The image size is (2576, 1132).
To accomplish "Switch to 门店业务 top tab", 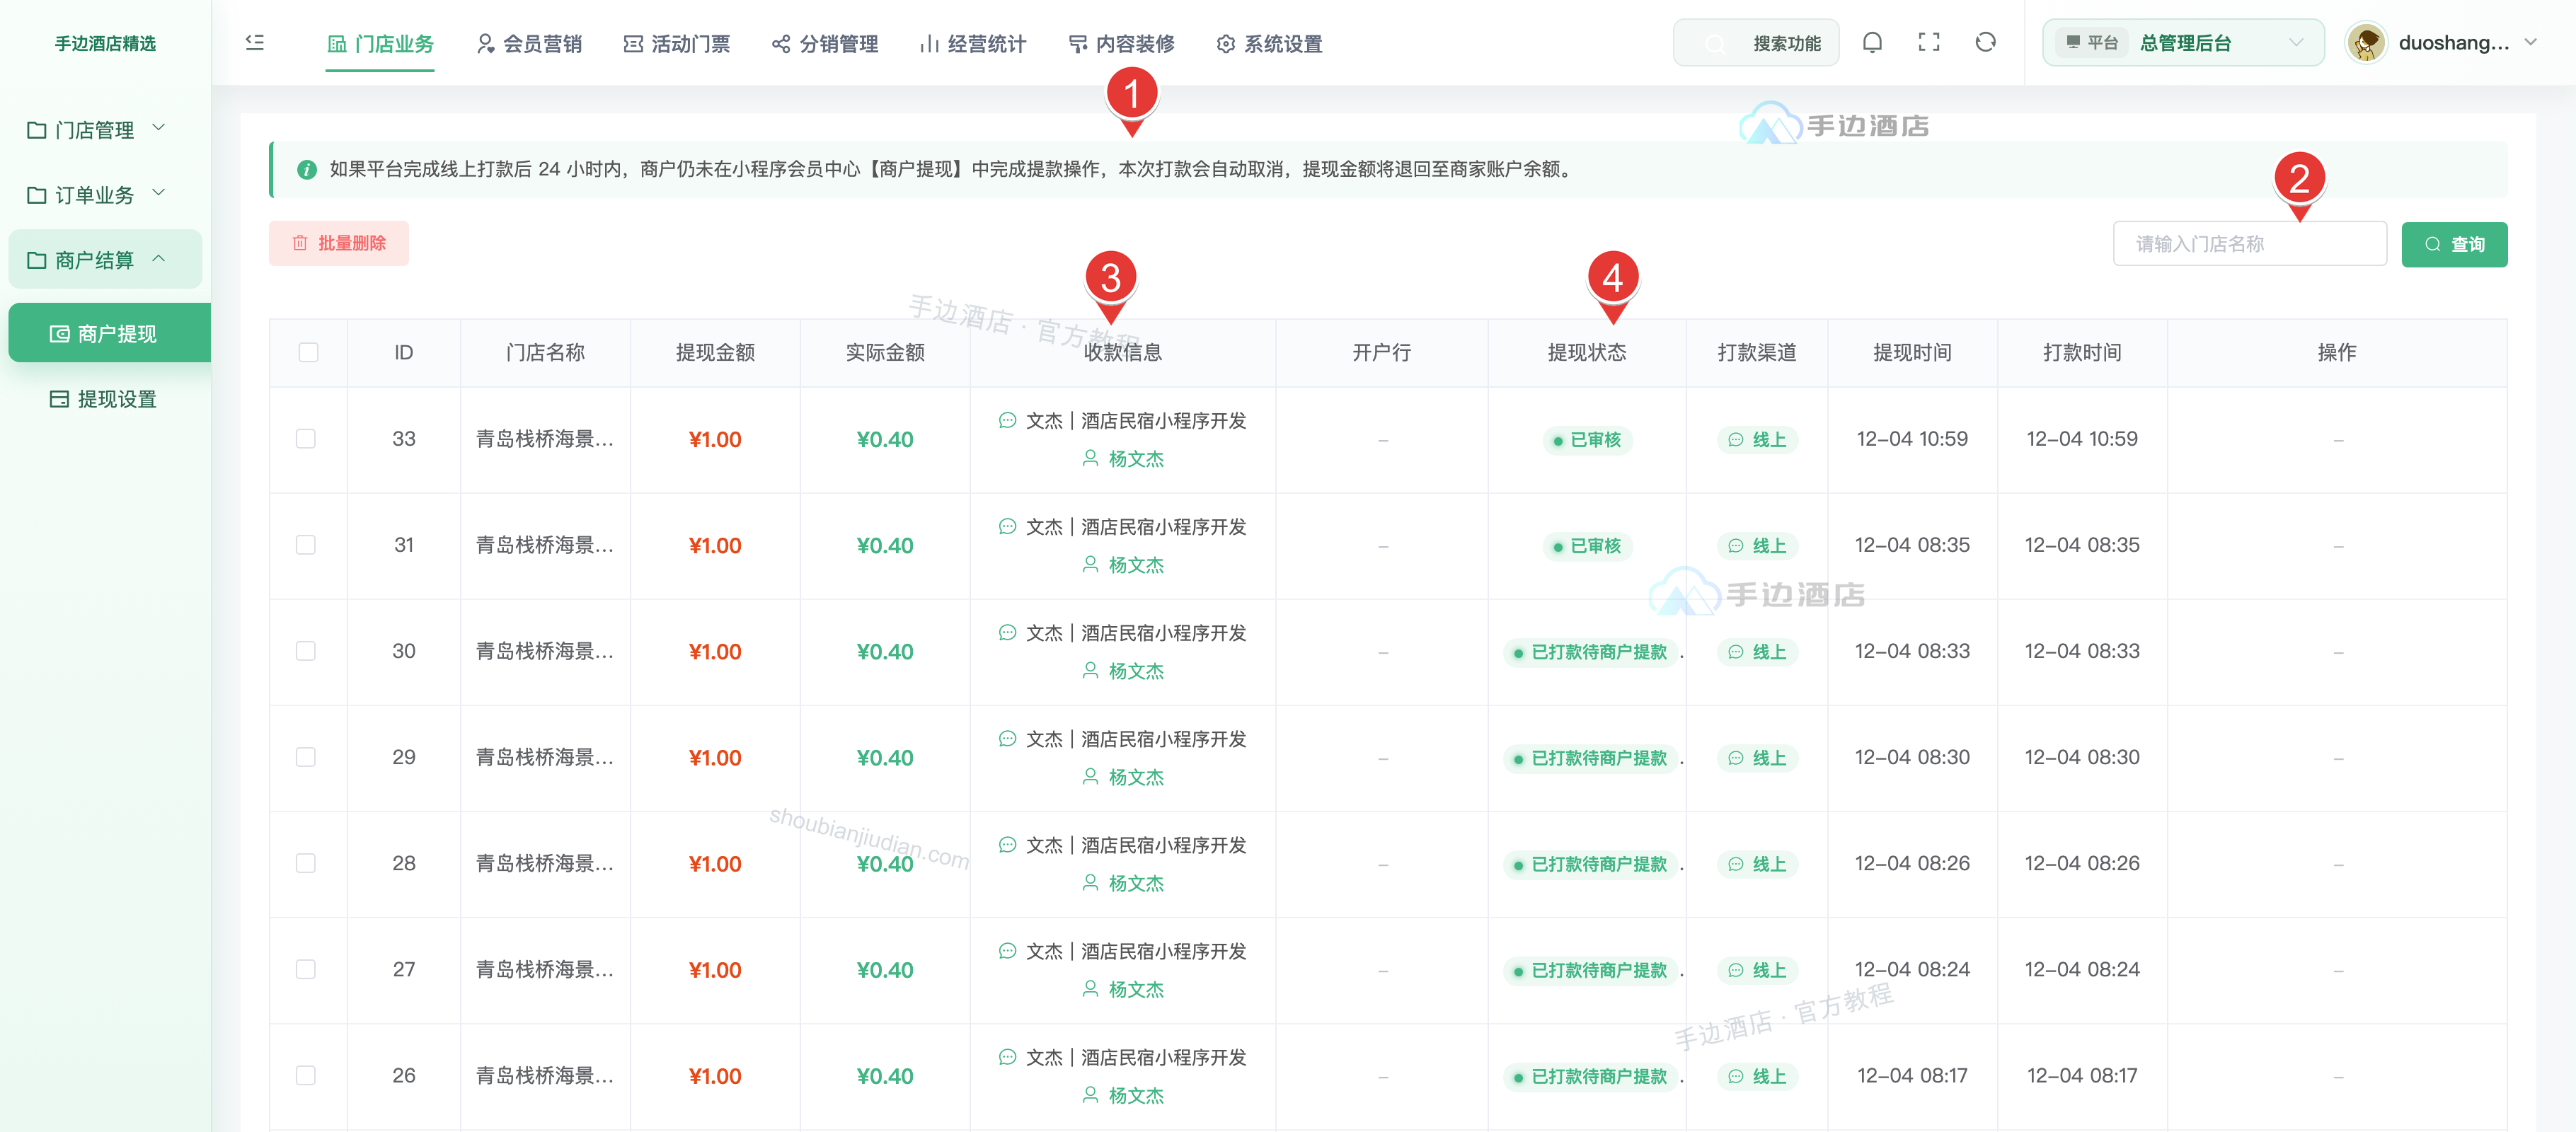I will click(380, 44).
